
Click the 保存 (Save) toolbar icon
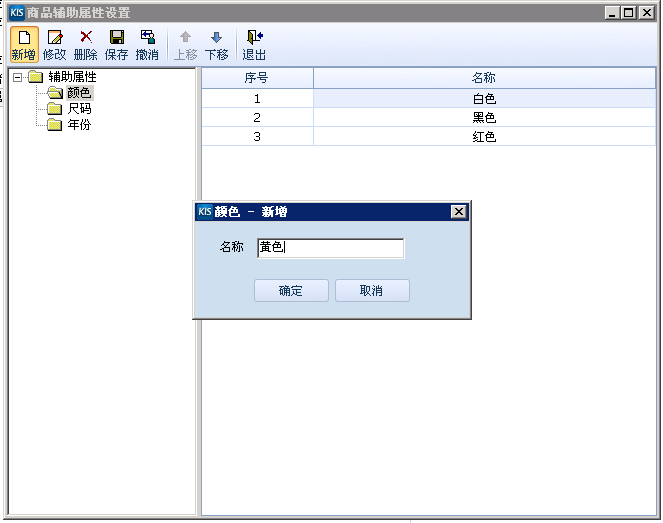pos(117,37)
